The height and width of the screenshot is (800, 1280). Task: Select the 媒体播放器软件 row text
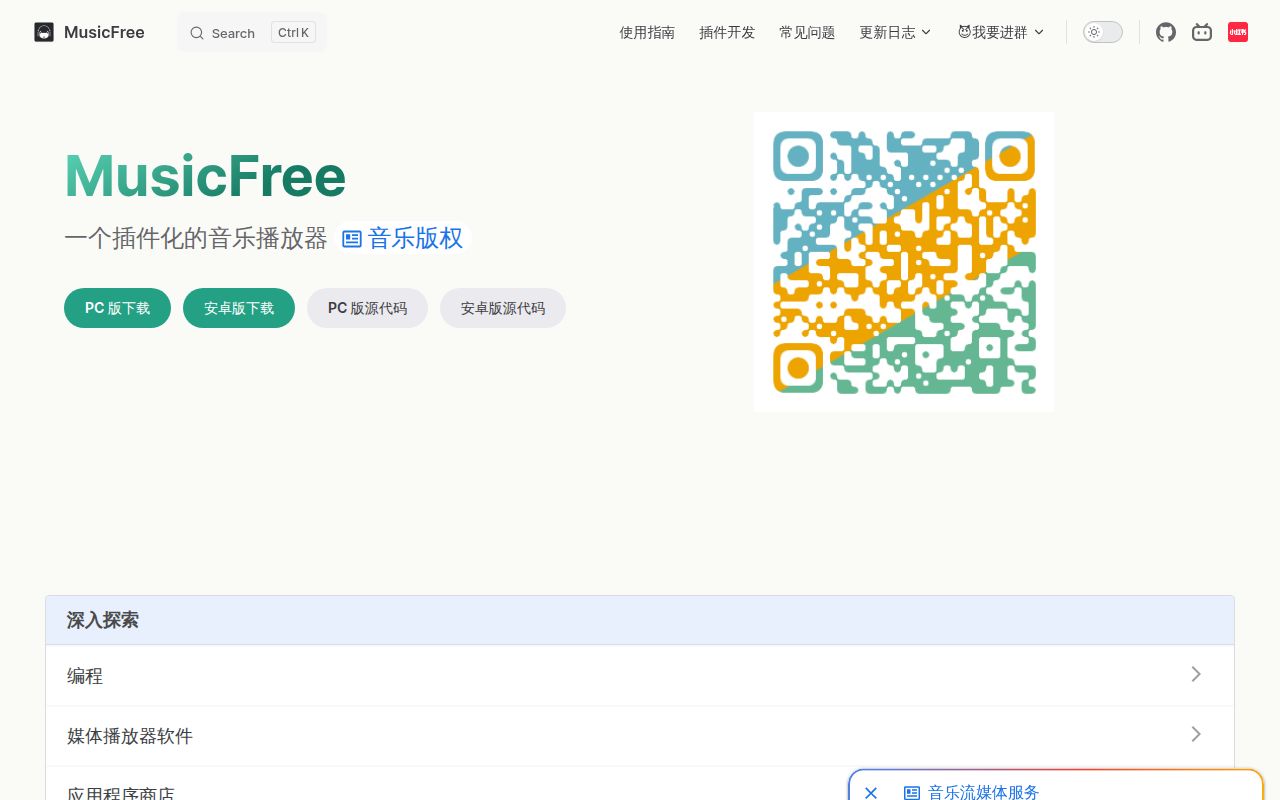coord(130,736)
